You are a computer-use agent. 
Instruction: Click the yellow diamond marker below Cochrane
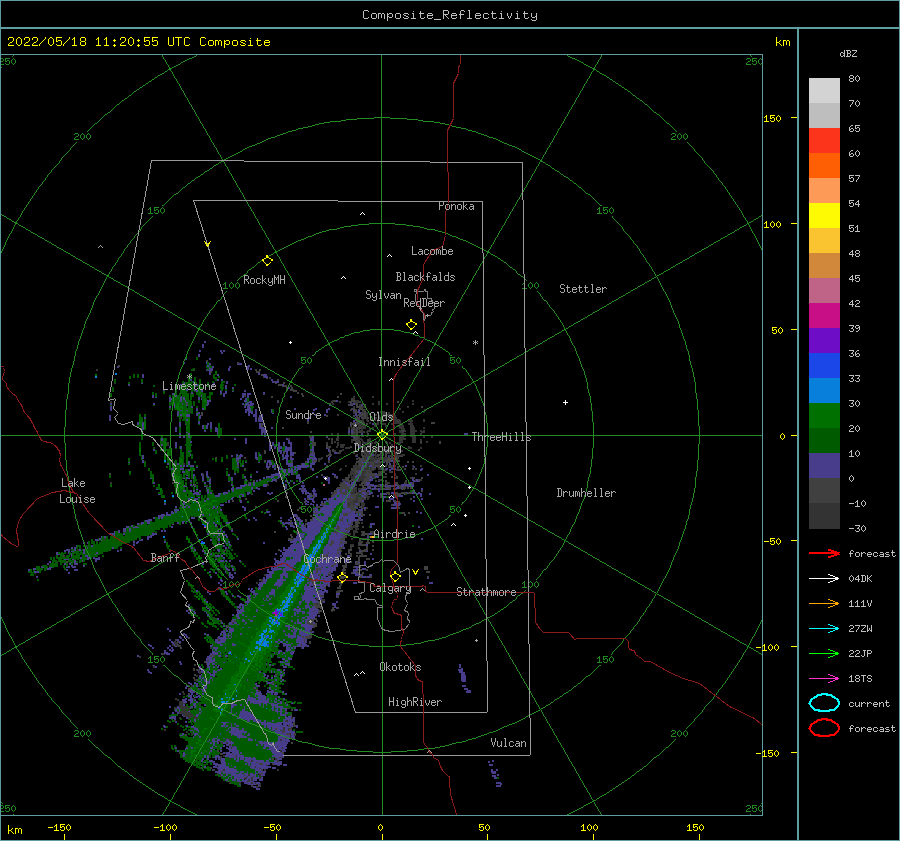click(x=343, y=577)
